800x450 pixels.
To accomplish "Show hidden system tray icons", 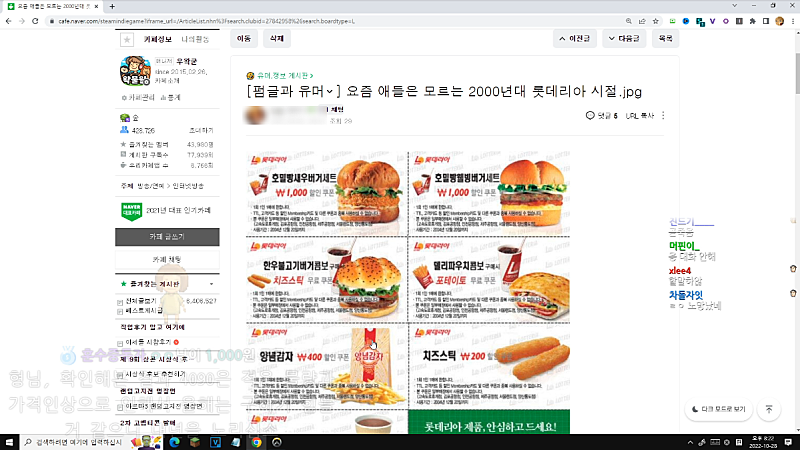I will [690, 442].
